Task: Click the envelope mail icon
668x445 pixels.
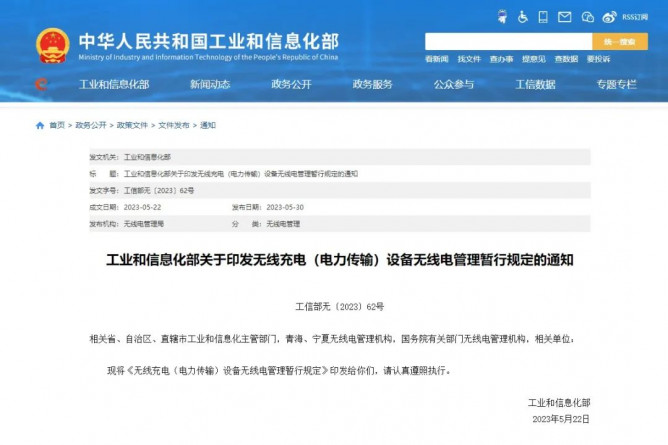Action: tap(564, 17)
